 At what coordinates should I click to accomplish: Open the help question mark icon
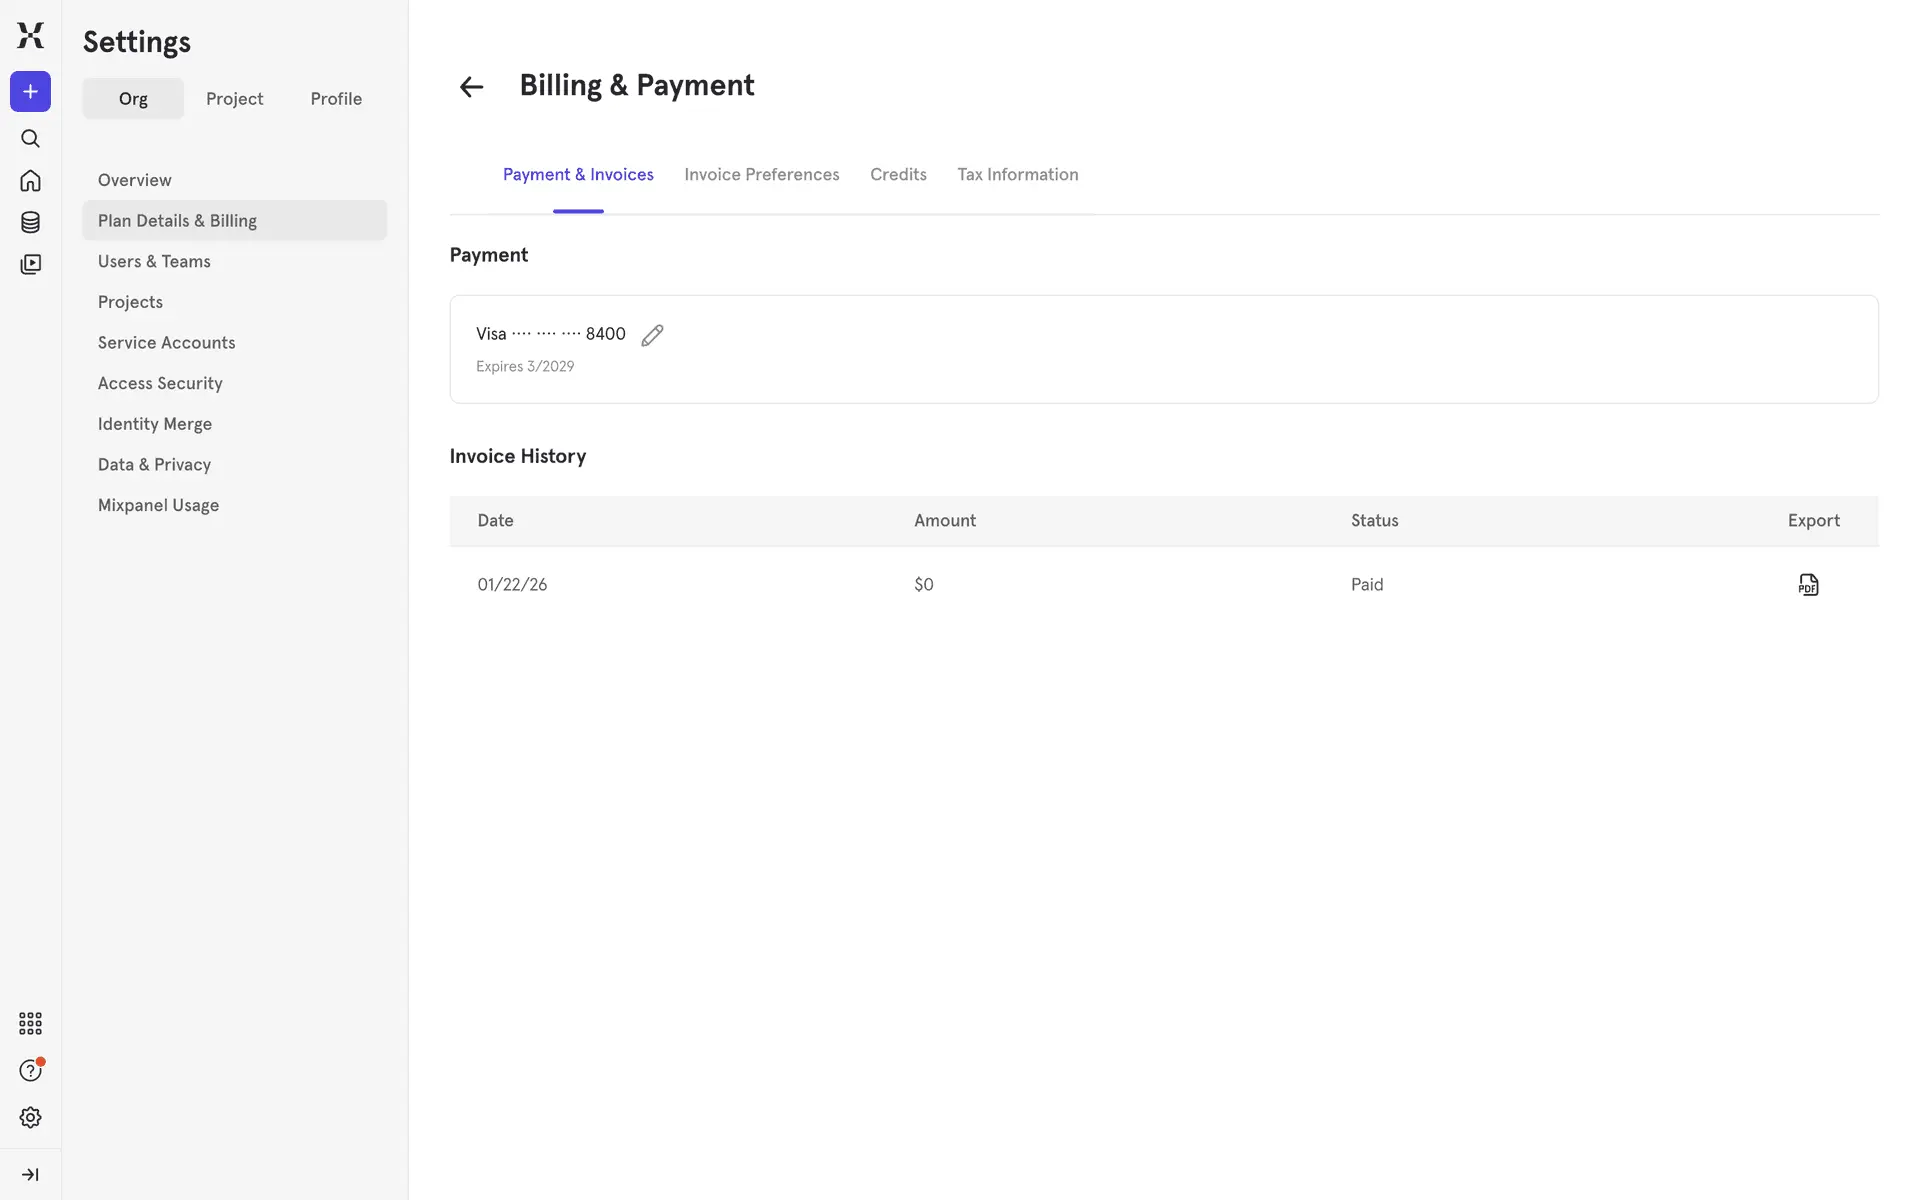point(30,1070)
